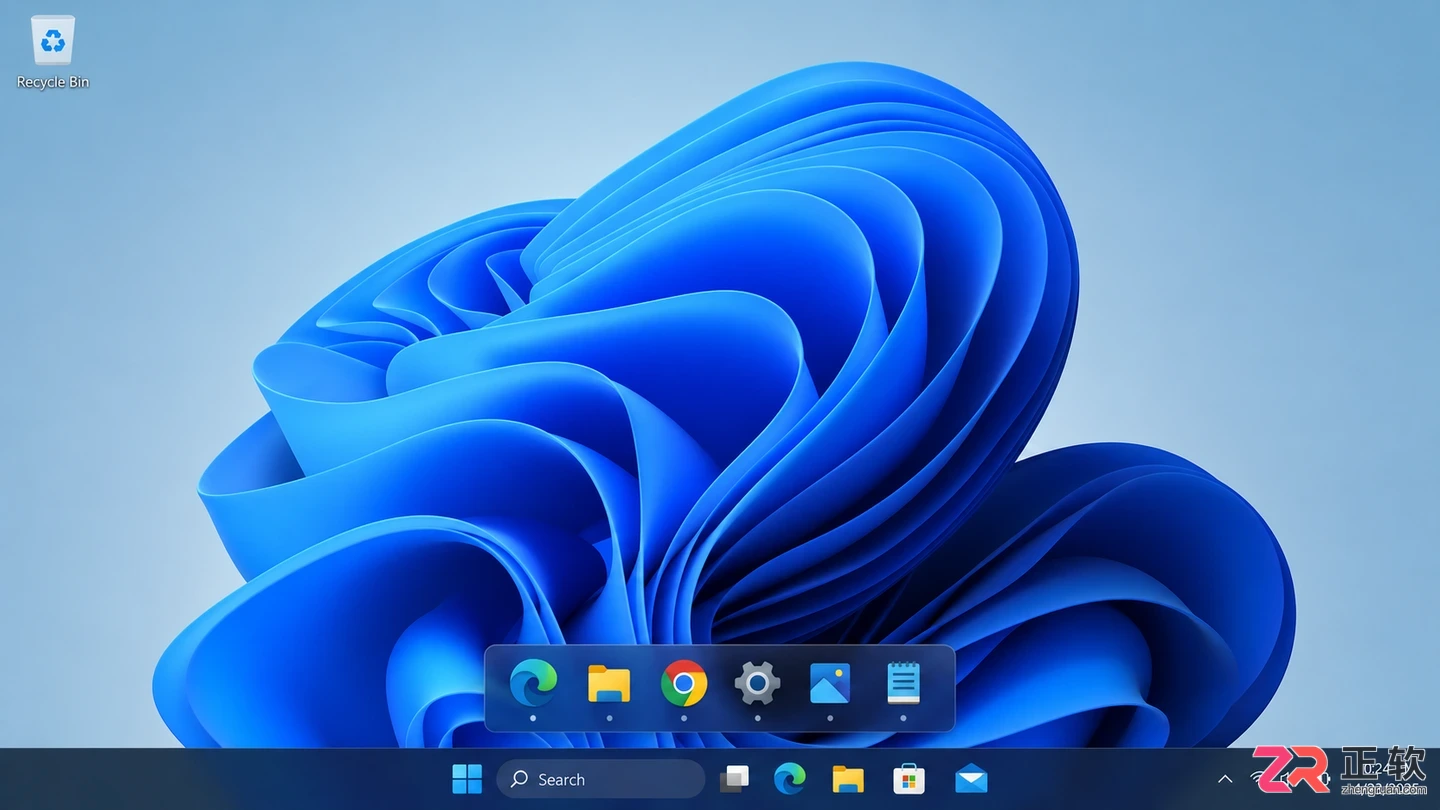Viewport: 1440px width, 810px height.
Task: Open File Explorer in the floating dock
Action: click(x=609, y=684)
